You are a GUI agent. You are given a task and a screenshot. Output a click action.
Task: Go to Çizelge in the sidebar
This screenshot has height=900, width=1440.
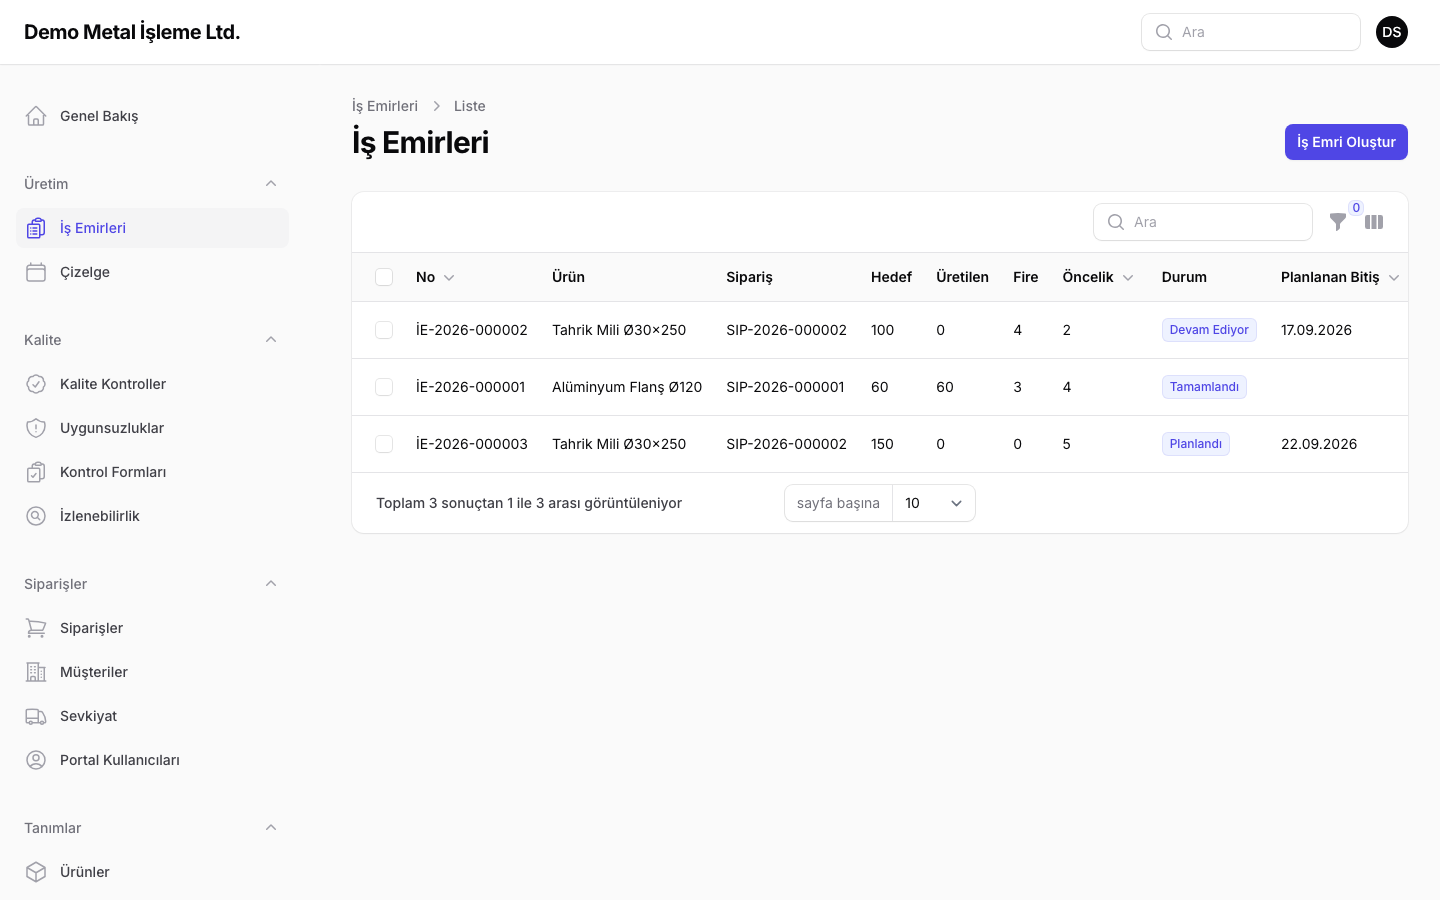152,272
